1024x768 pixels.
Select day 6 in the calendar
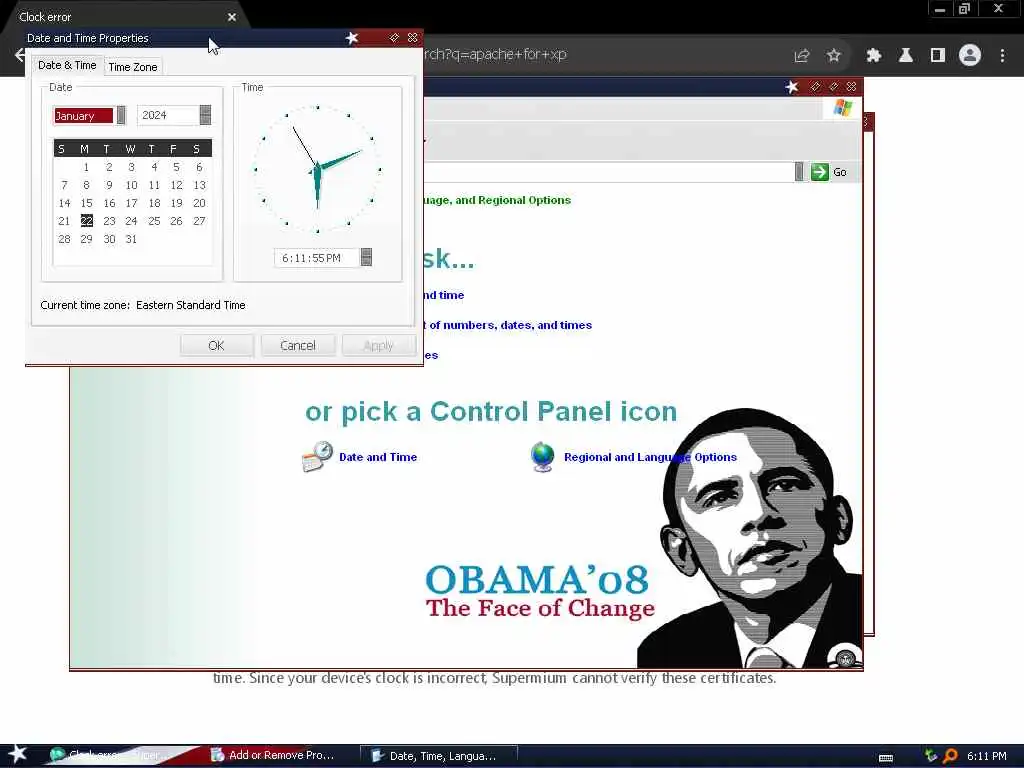point(199,167)
